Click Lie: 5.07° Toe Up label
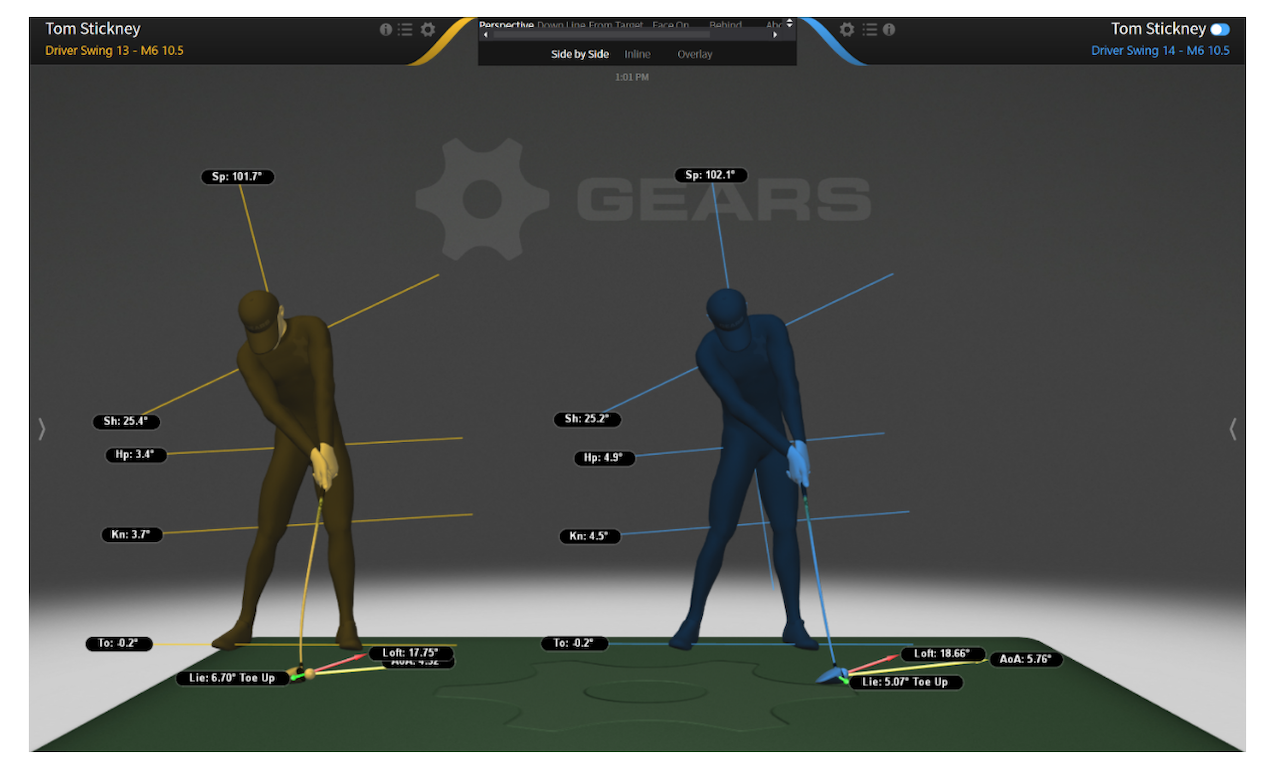Image resolution: width=1269 pixels, height=768 pixels. [906, 682]
